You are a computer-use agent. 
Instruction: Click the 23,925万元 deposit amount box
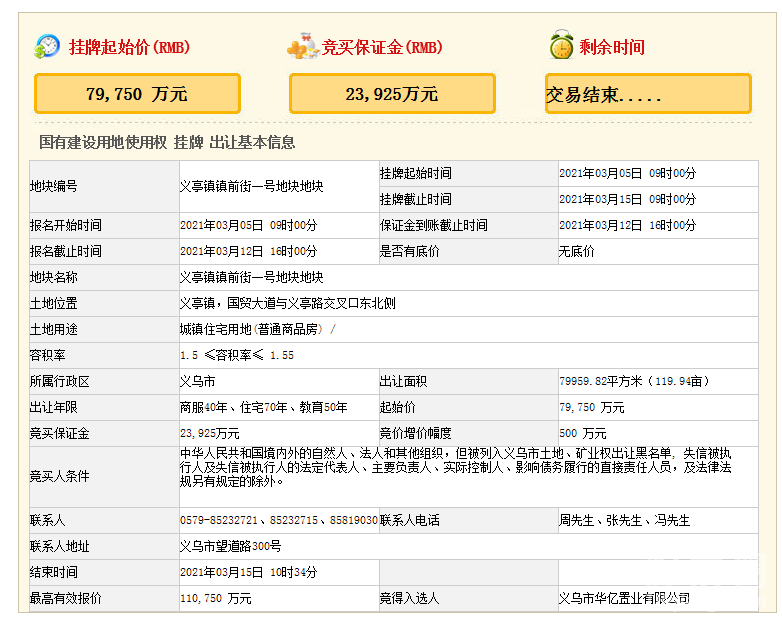pyautogui.click(x=391, y=94)
